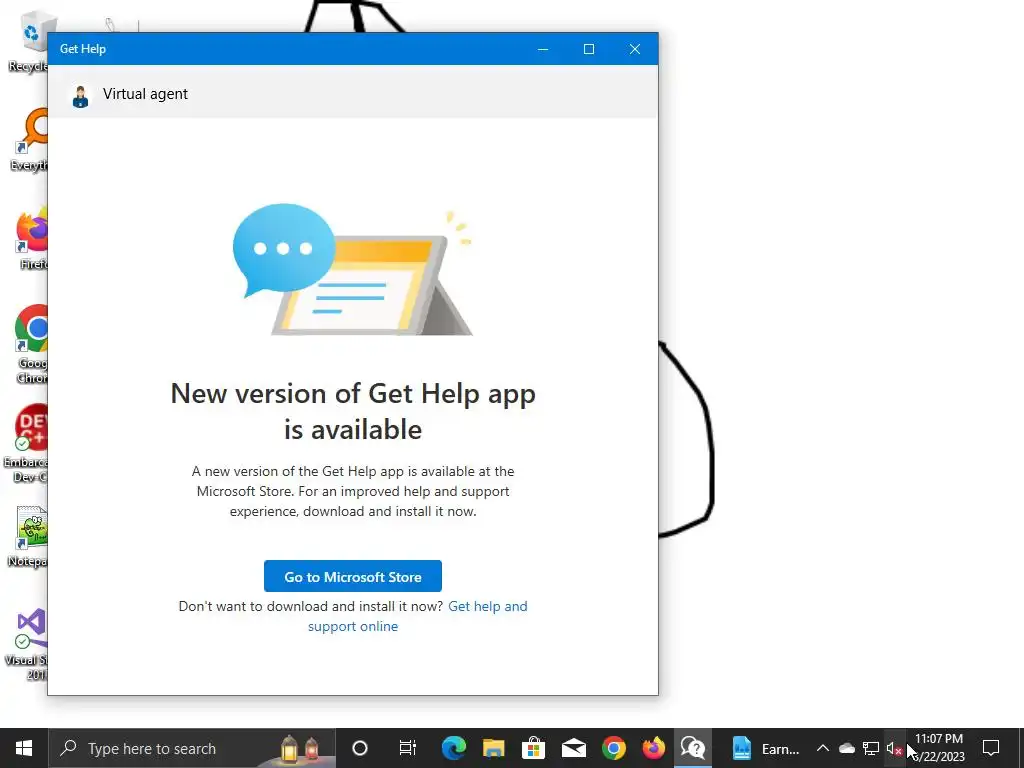This screenshot has height=768, width=1024.
Task: Open Cortana from the taskbar circle icon
Action: [x=360, y=748]
